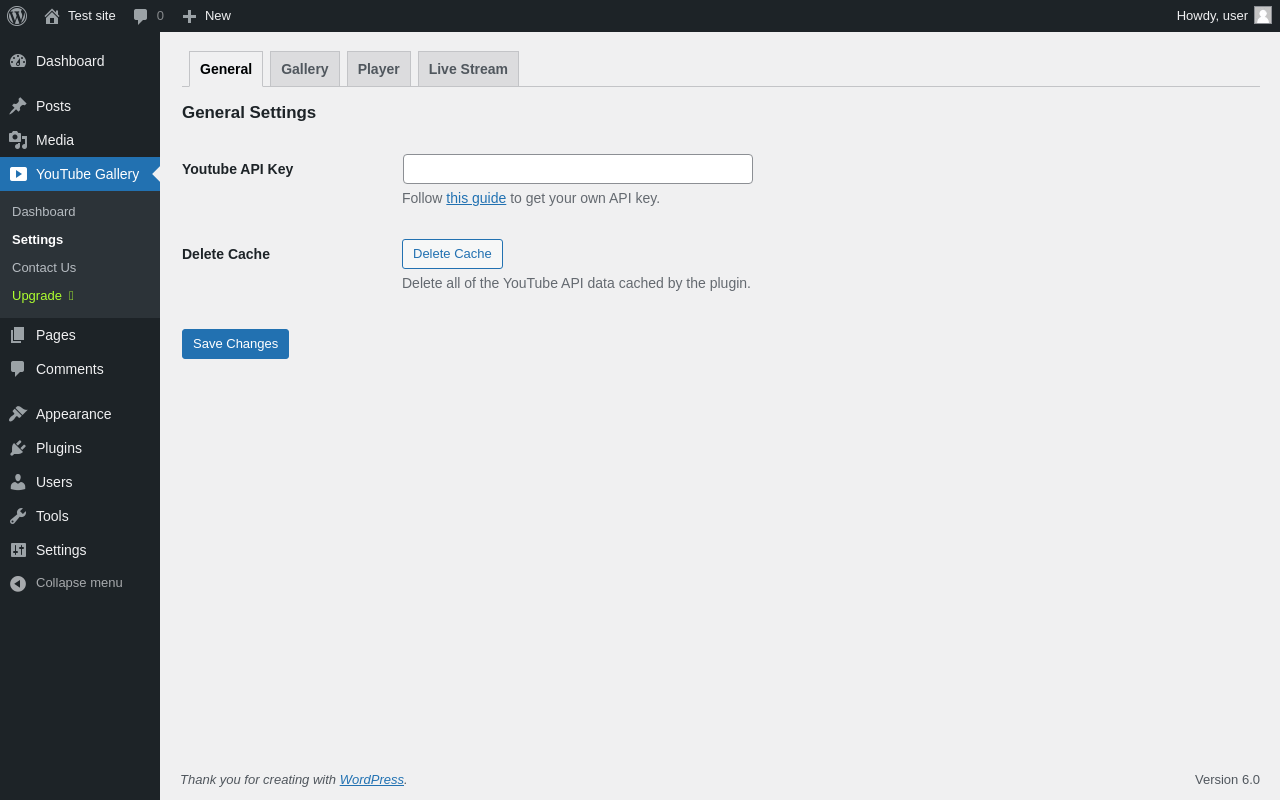Click the Test site name link

point(92,16)
